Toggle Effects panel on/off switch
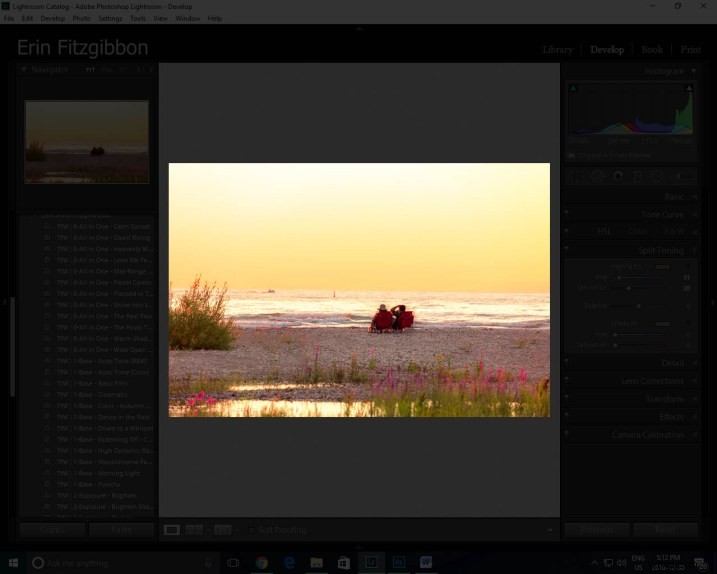Image resolution: width=717 pixels, height=574 pixels. [567, 414]
